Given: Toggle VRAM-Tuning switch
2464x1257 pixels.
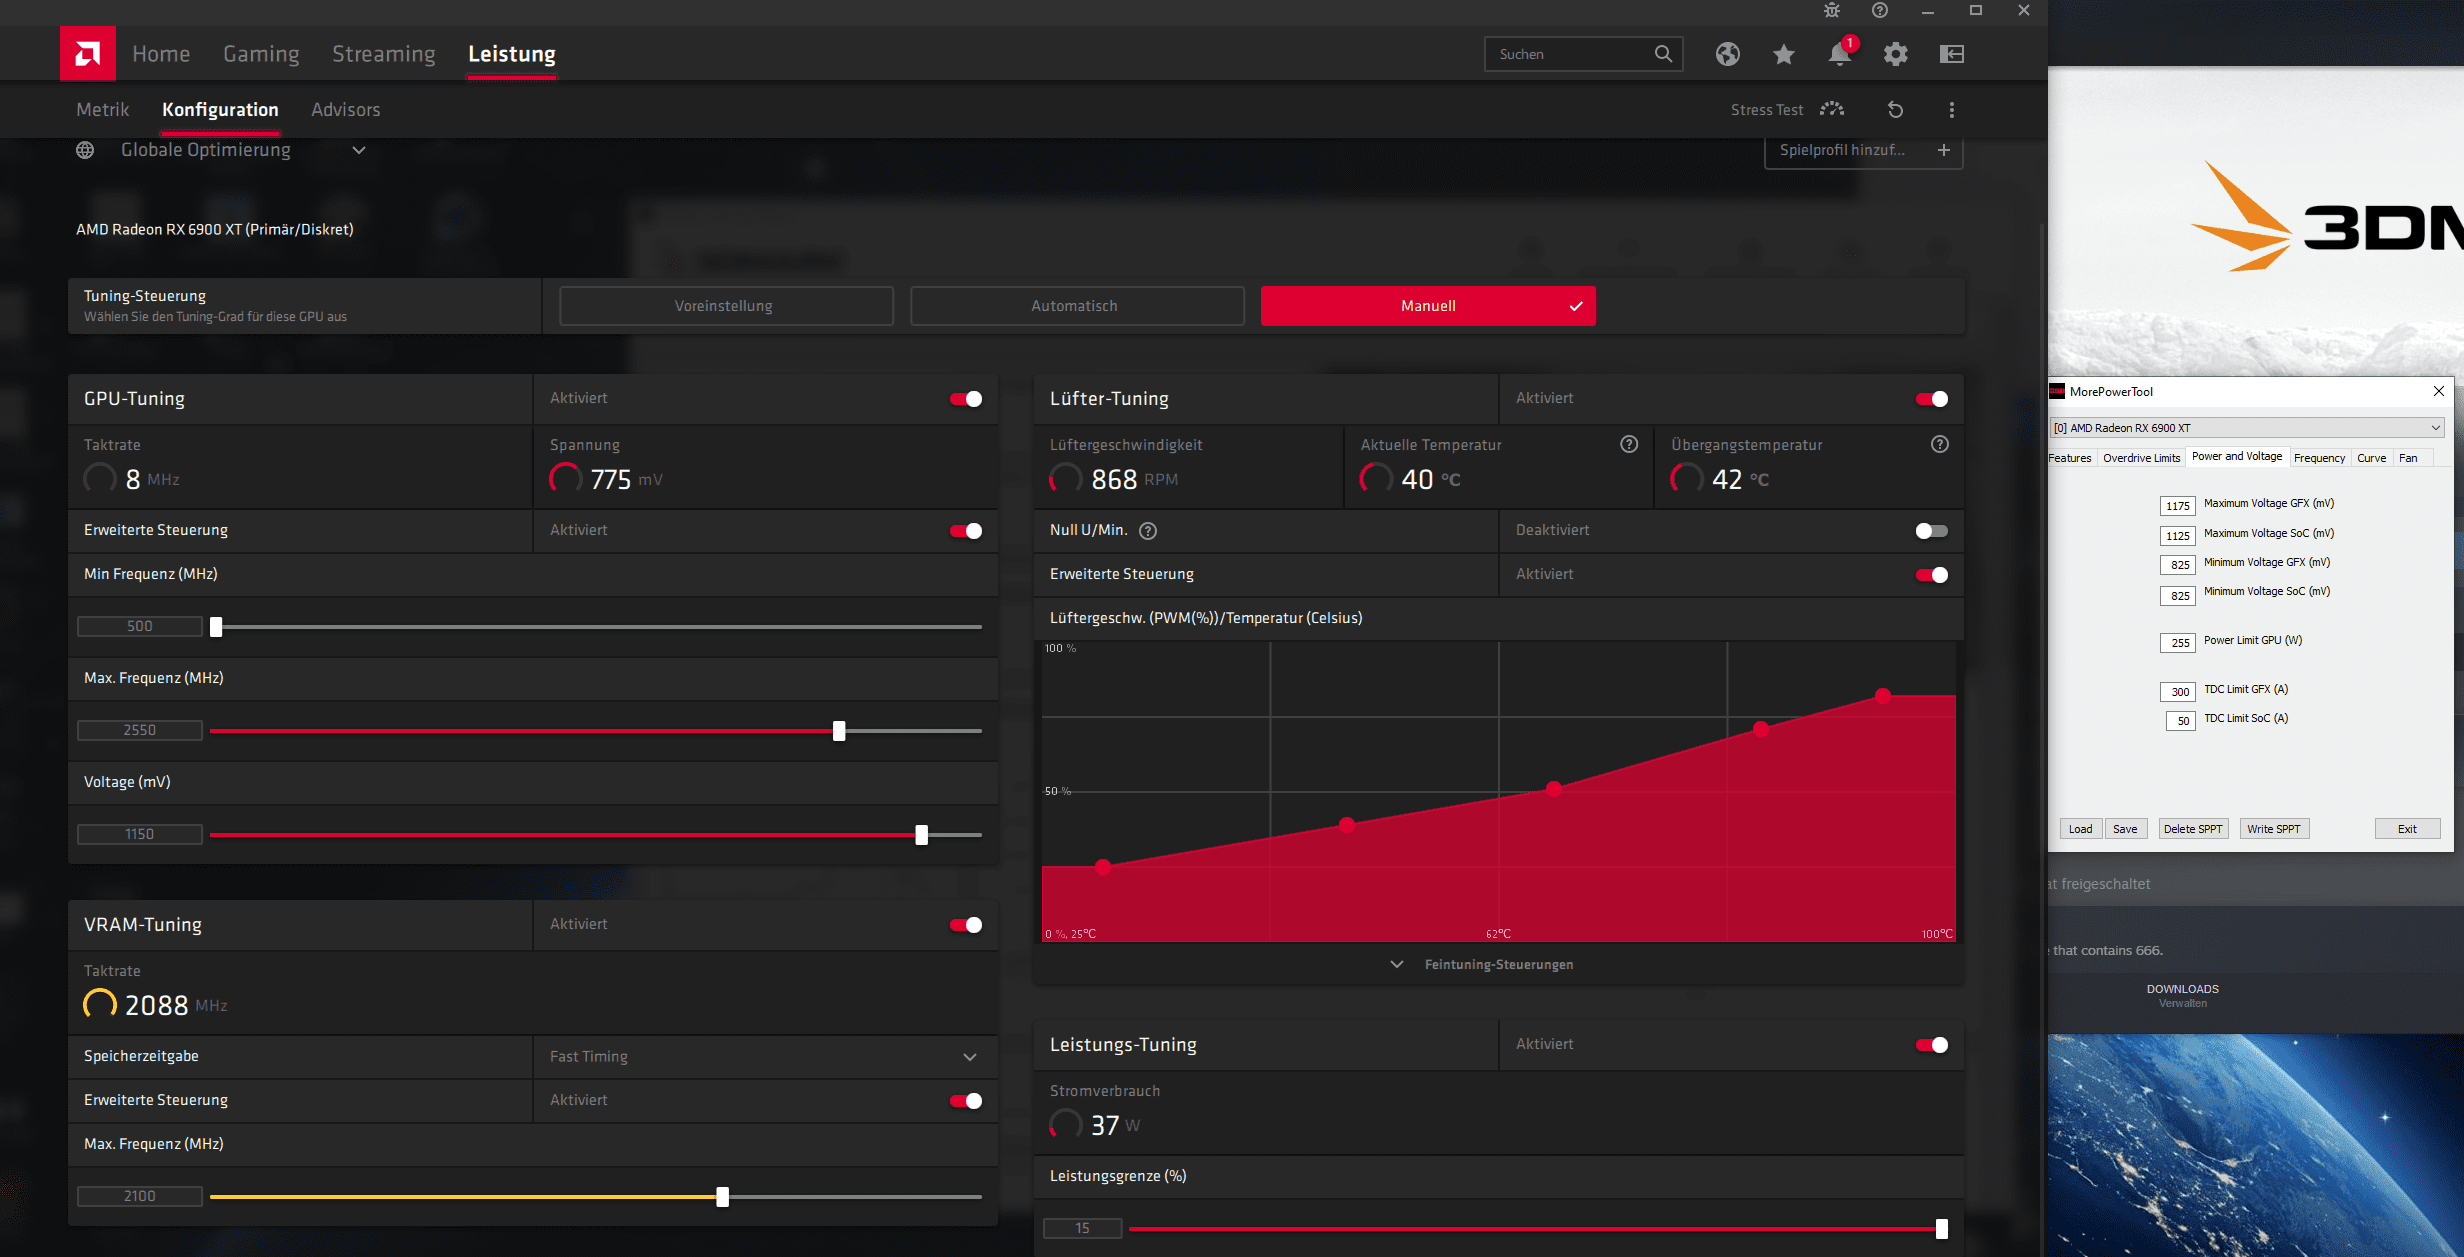Looking at the screenshot, I should tap(966, 925).
